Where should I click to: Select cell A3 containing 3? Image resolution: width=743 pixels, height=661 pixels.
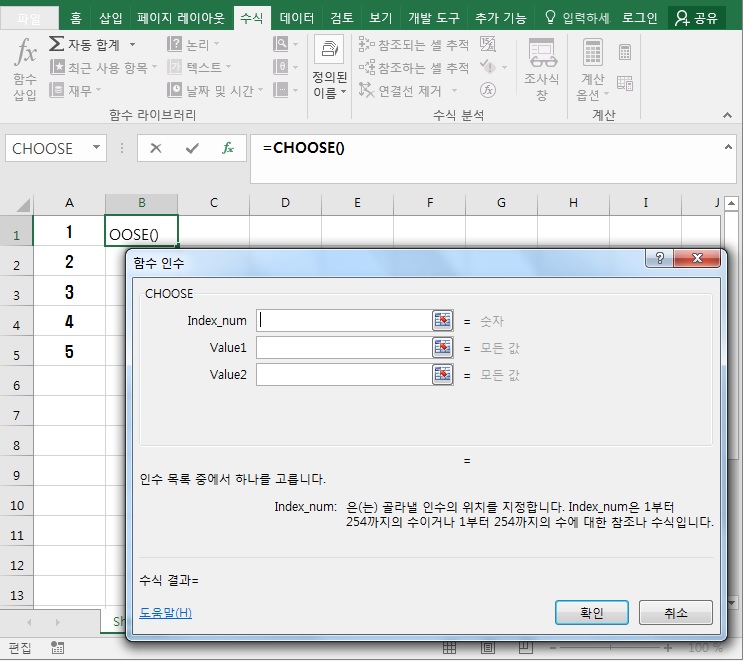[69, 291]
